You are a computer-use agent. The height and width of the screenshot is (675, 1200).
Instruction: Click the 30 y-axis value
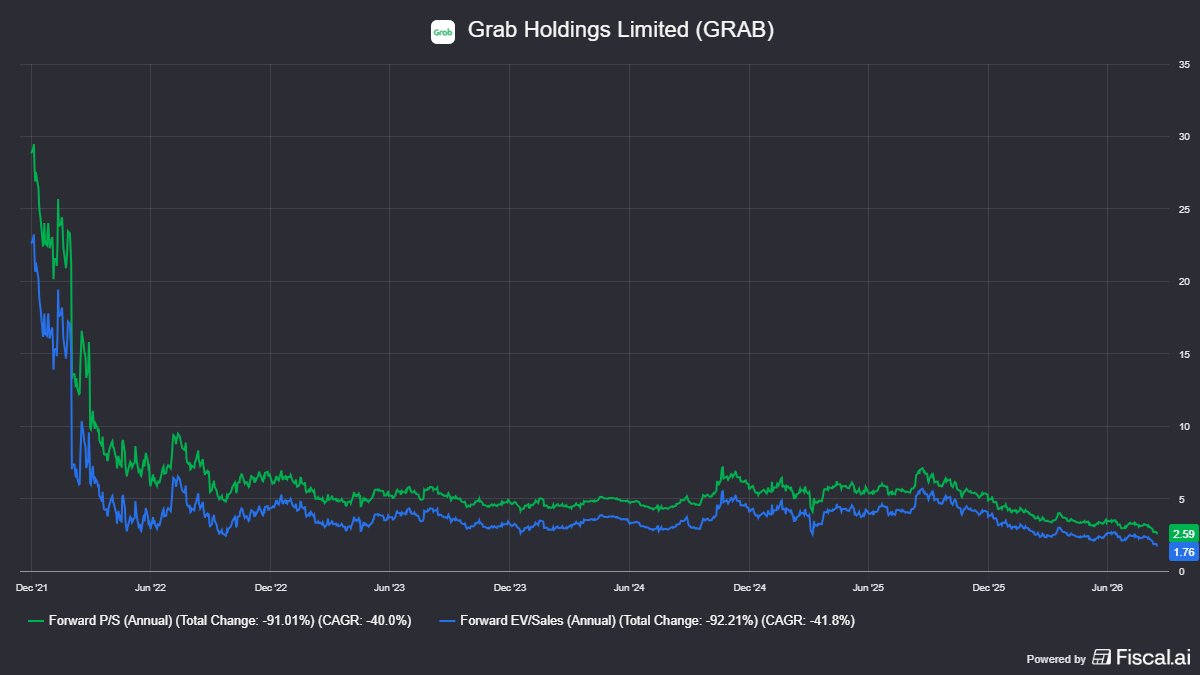[x=1184, y=137]
